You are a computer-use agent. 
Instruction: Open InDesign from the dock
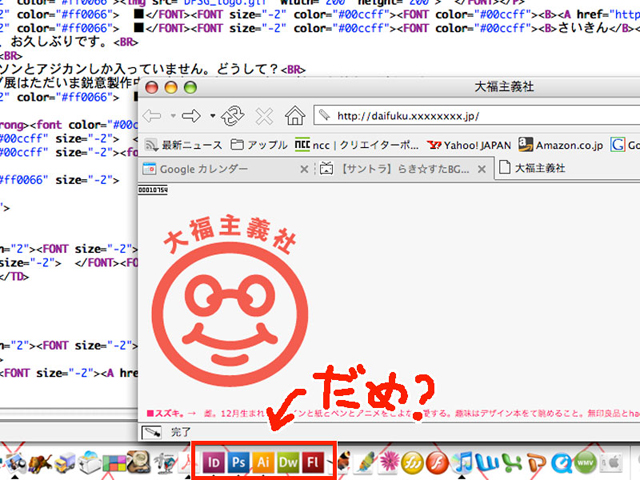click(x=214, y=462)
